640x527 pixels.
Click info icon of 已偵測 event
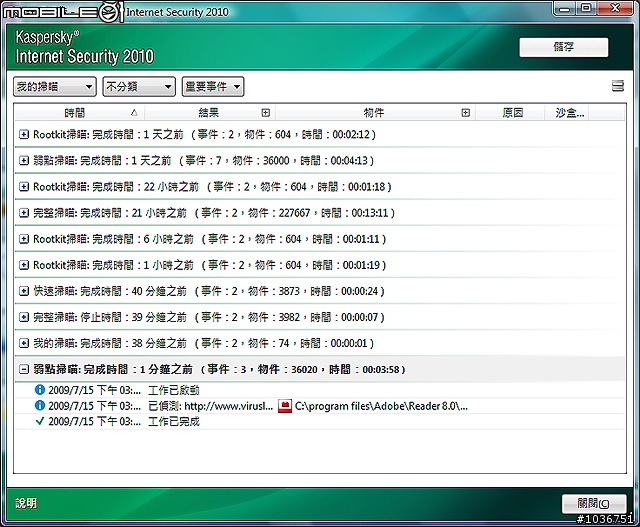click(x=40, y=405)
